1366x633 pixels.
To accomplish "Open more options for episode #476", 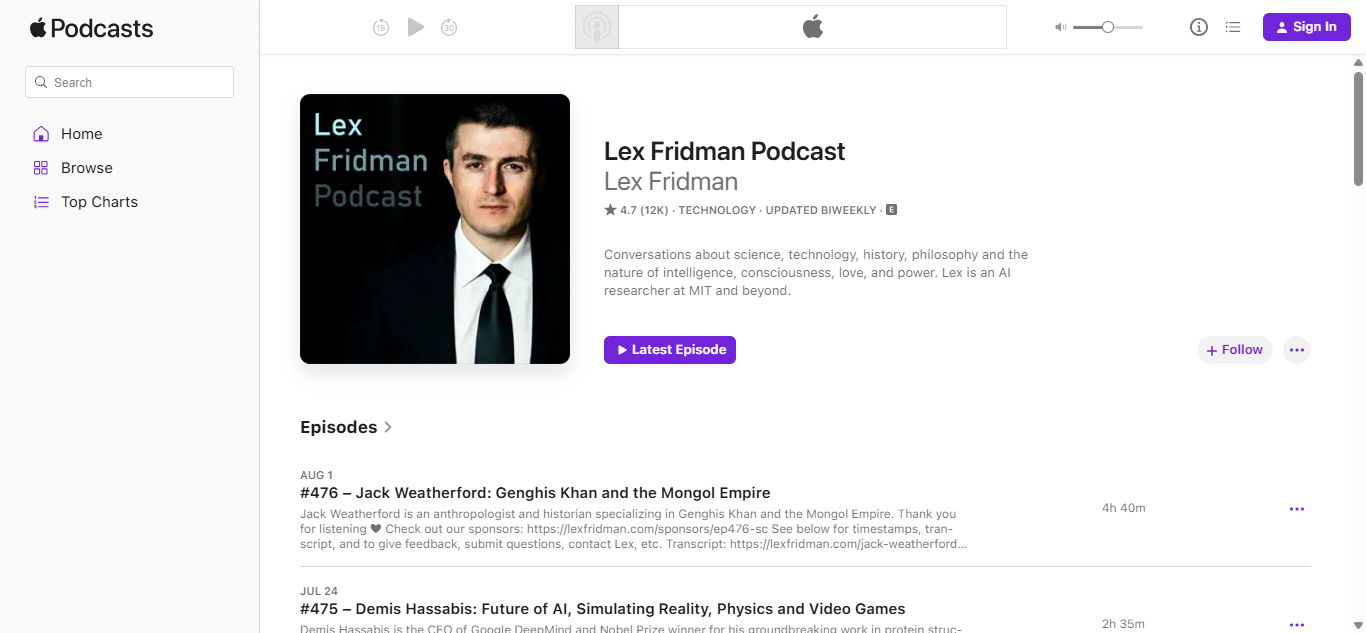I will [1297, 509].
